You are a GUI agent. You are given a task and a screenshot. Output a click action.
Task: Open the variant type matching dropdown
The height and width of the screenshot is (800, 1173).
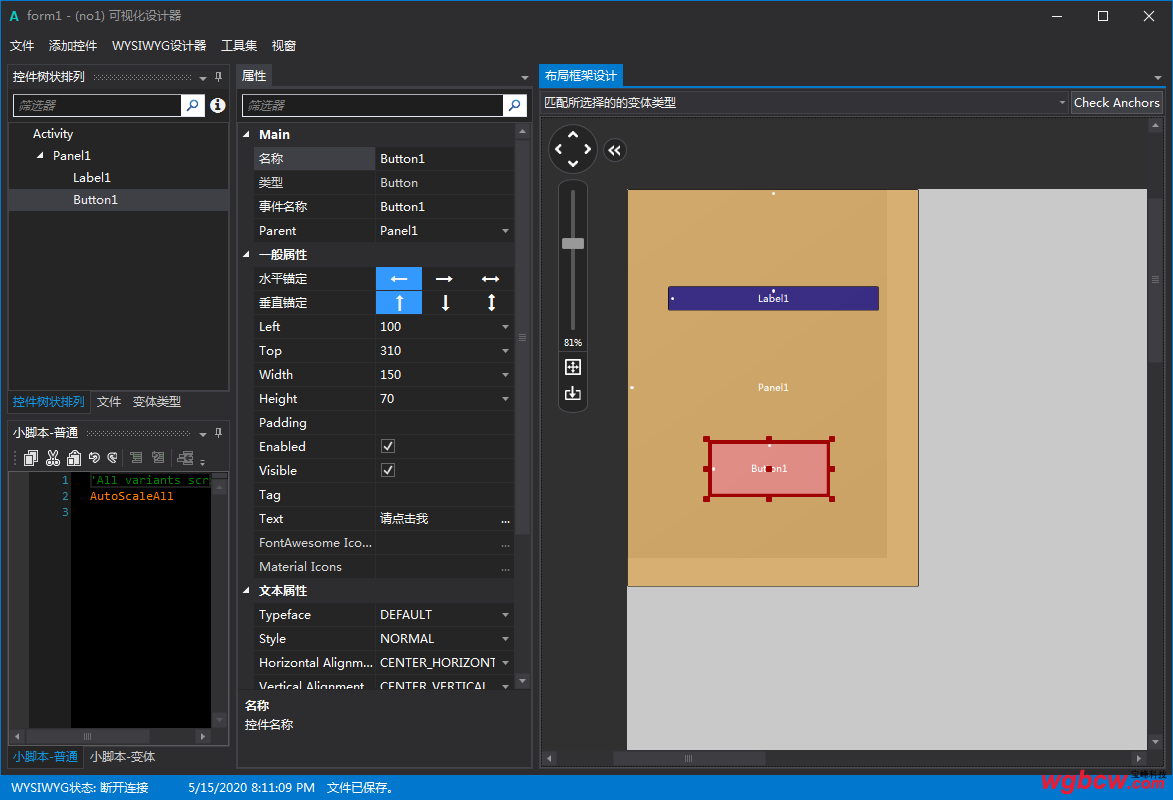1061,103
